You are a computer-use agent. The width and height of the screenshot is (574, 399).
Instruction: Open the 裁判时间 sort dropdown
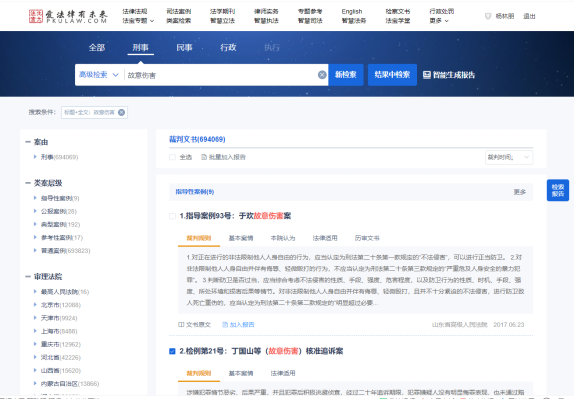click(x=509, y=157)
